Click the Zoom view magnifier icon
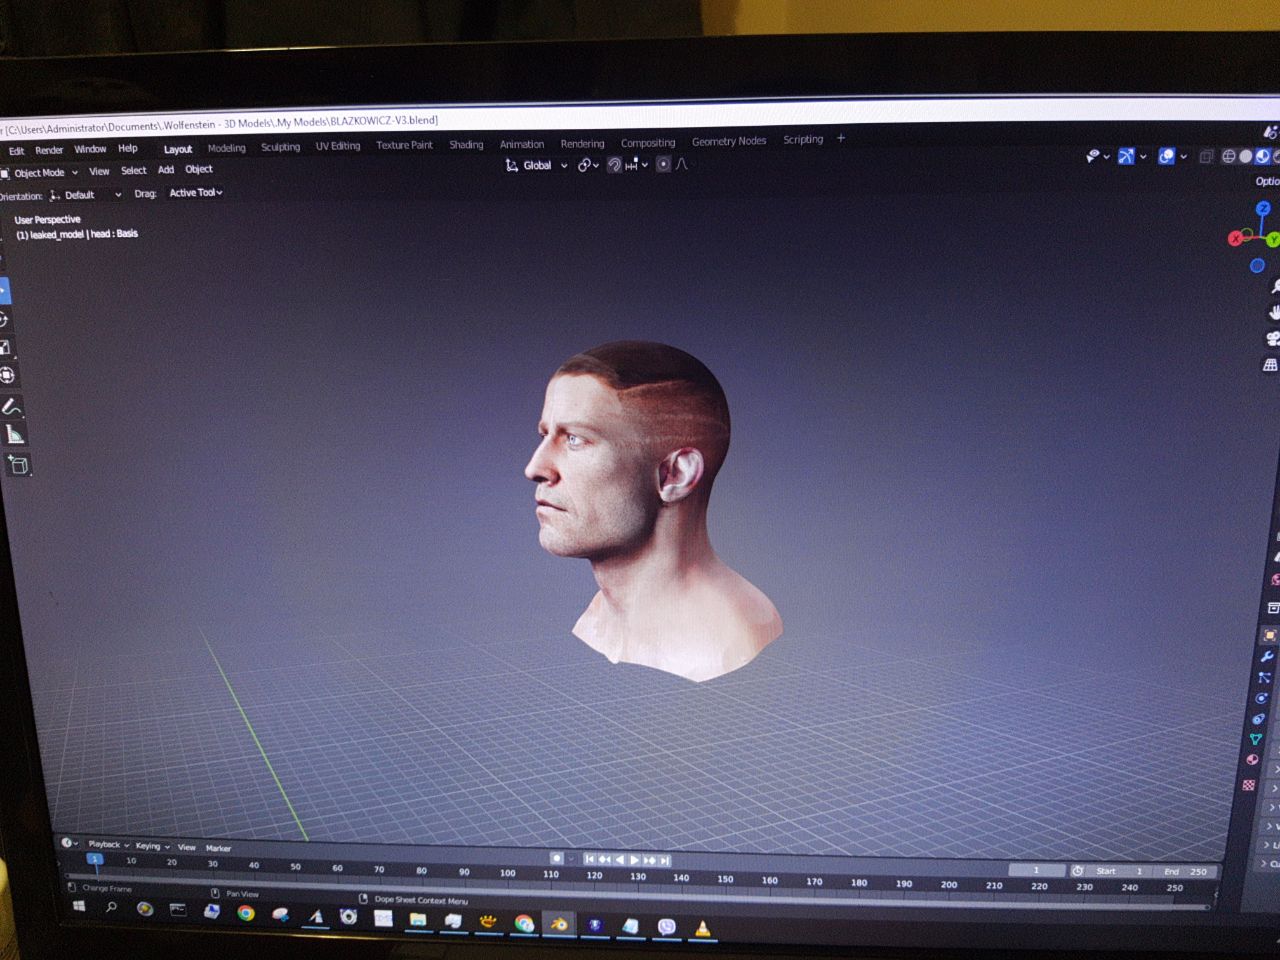This screenshot has width=1280, height=960. [x=1274, y=287]
